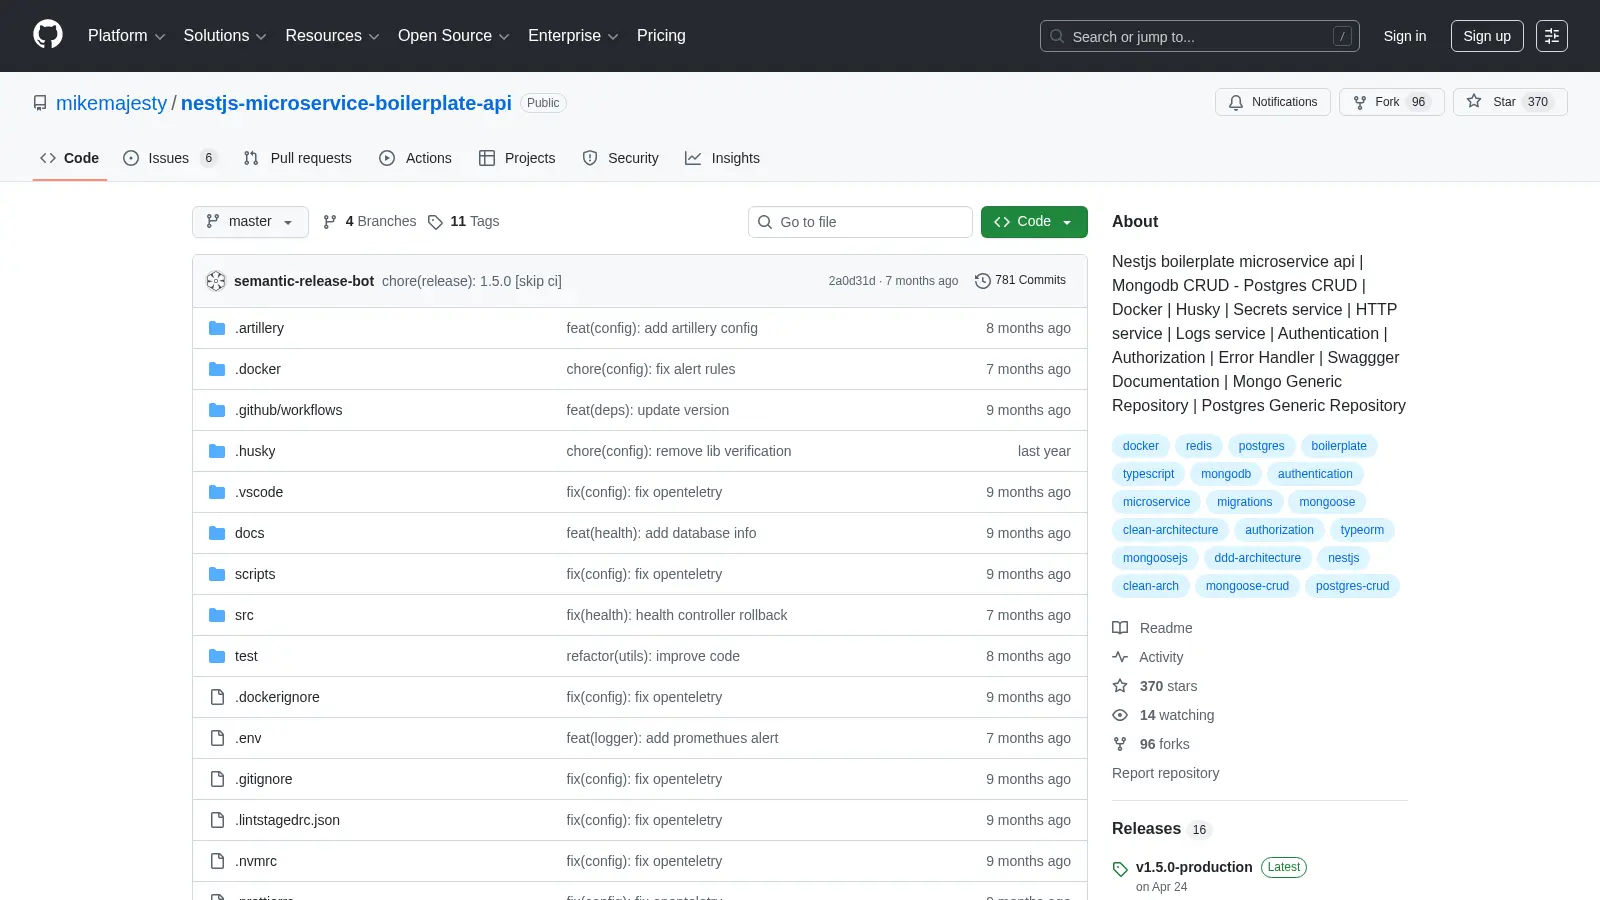Click the commit history clock icon
This screenshot has height=900, width=1600.
pos(983,281)
